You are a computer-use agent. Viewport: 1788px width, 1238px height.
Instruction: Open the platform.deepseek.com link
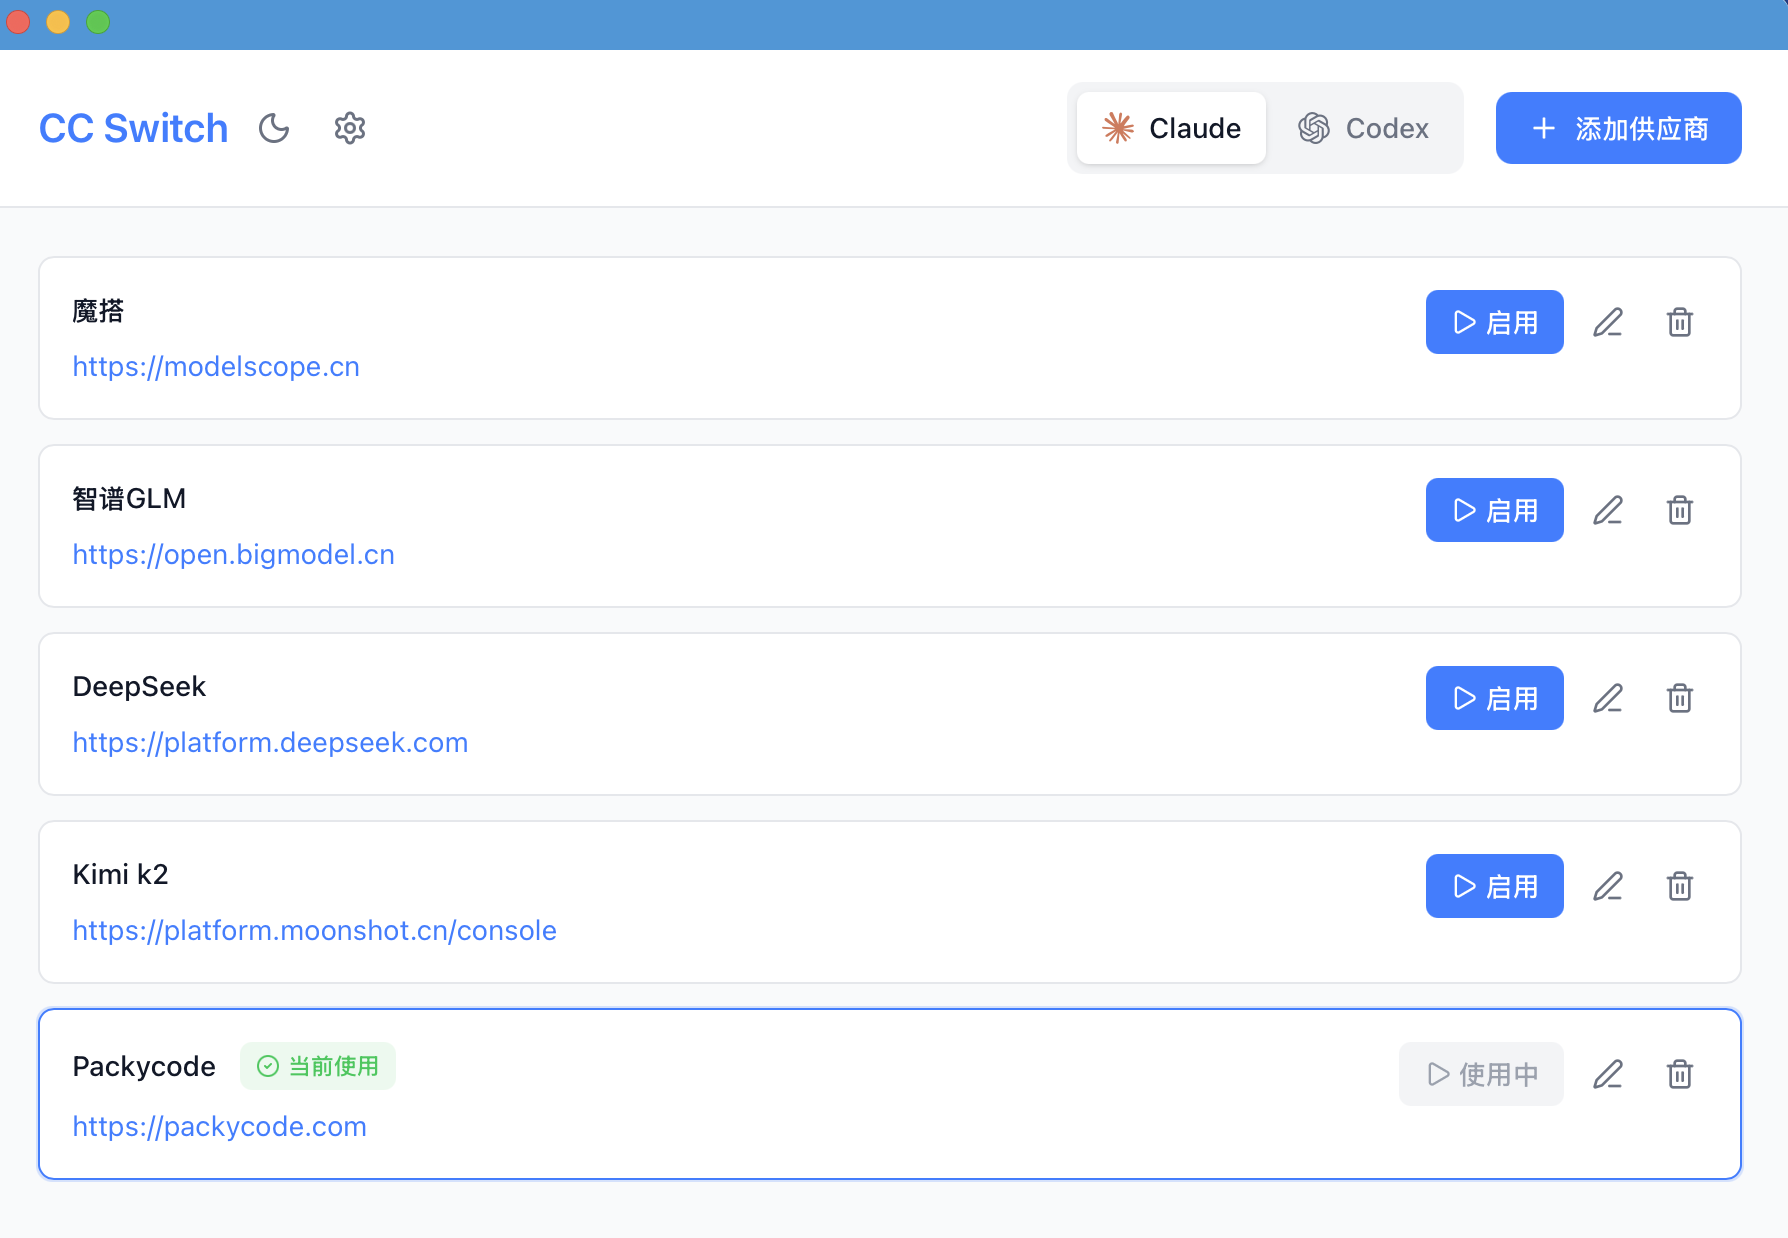click(x=270, y=742)
